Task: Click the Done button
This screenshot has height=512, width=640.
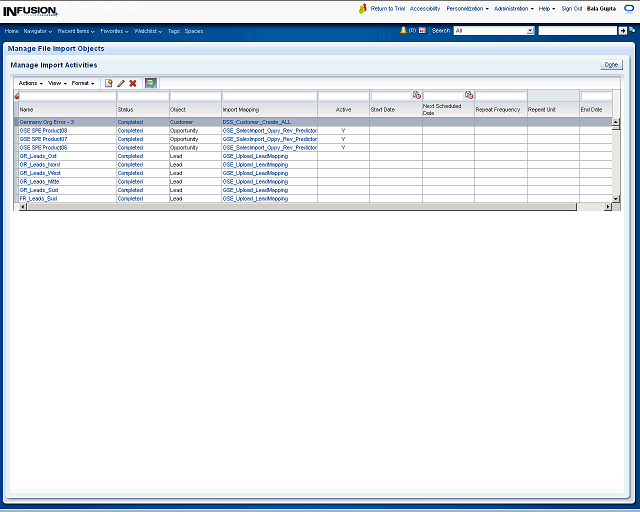Action: coord(611,64)
